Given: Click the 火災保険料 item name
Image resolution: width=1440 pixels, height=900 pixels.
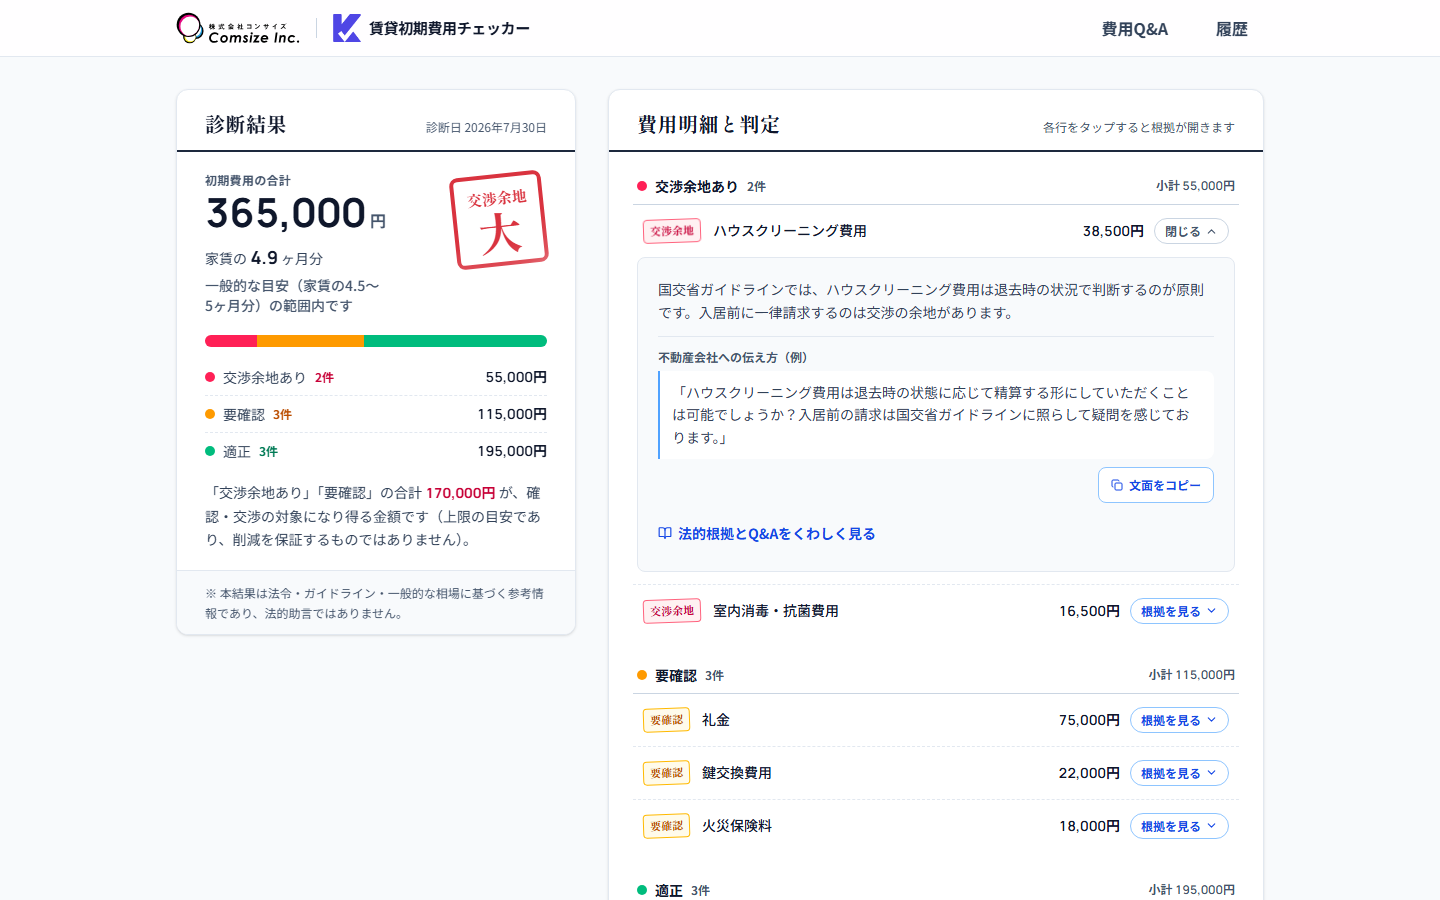Looking at the screenshot, I should coord(737,826).
